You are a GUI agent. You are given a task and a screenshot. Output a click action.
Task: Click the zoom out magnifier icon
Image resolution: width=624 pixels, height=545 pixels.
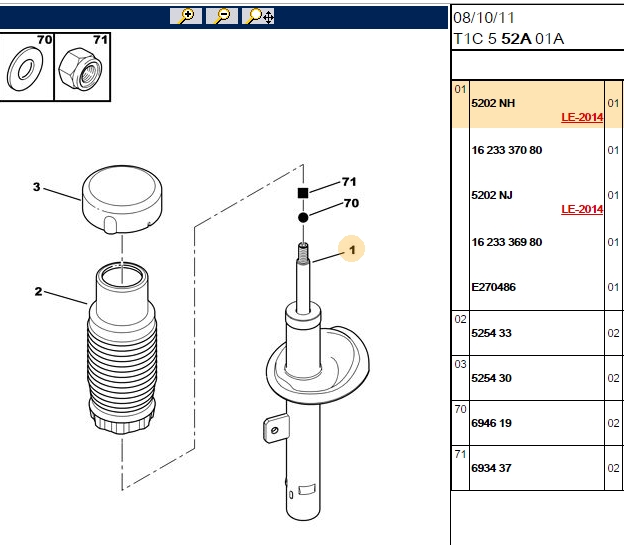tap(222, 16)
